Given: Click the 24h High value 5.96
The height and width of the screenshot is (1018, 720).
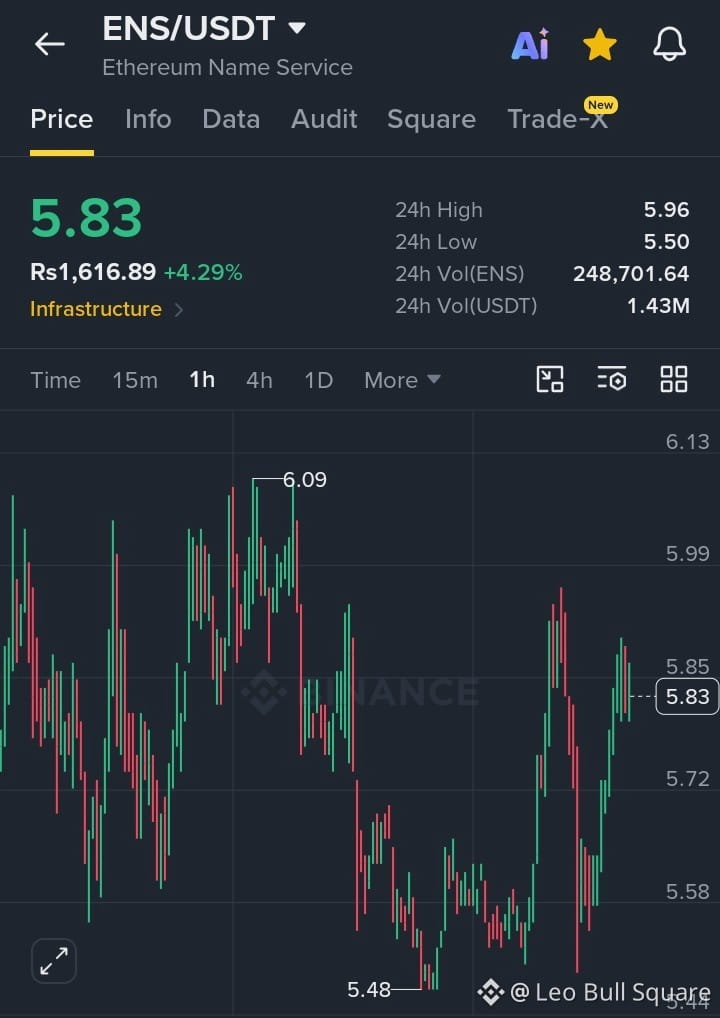Looking at the screenshot, I should tap(667, 210).
